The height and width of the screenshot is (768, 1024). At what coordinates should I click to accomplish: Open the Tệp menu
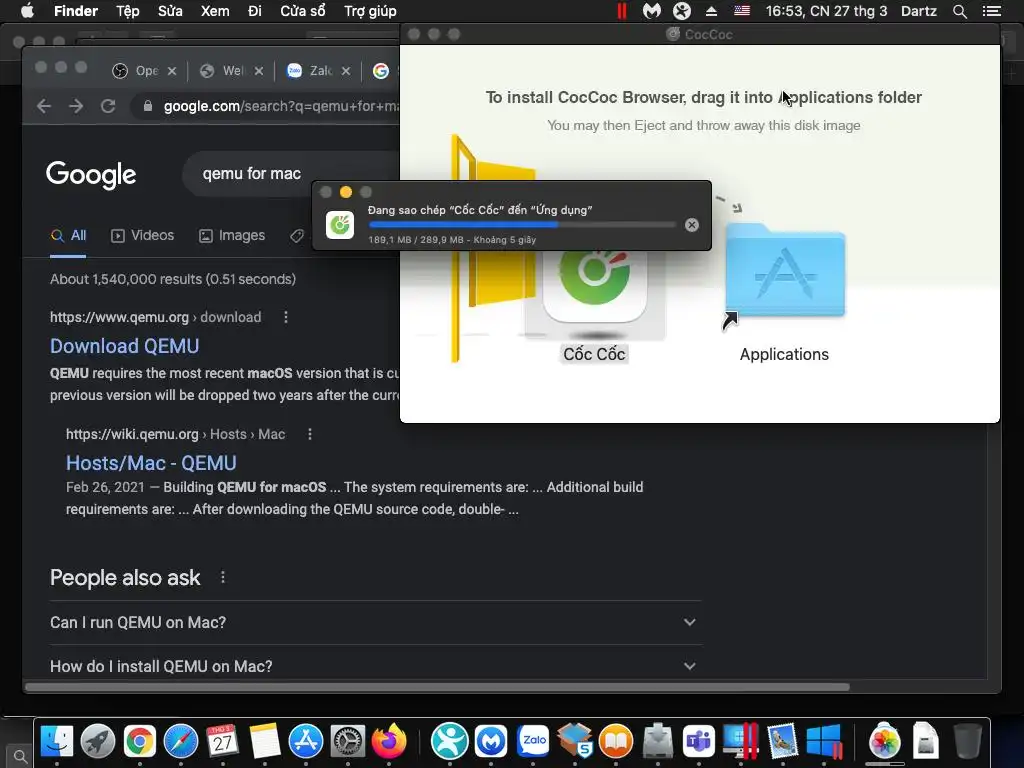128,11
